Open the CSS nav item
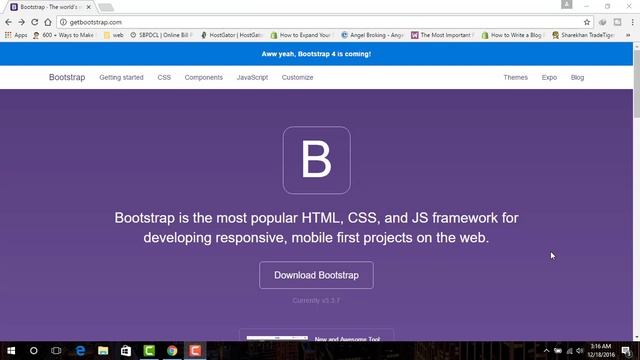 tap(164, 77)
